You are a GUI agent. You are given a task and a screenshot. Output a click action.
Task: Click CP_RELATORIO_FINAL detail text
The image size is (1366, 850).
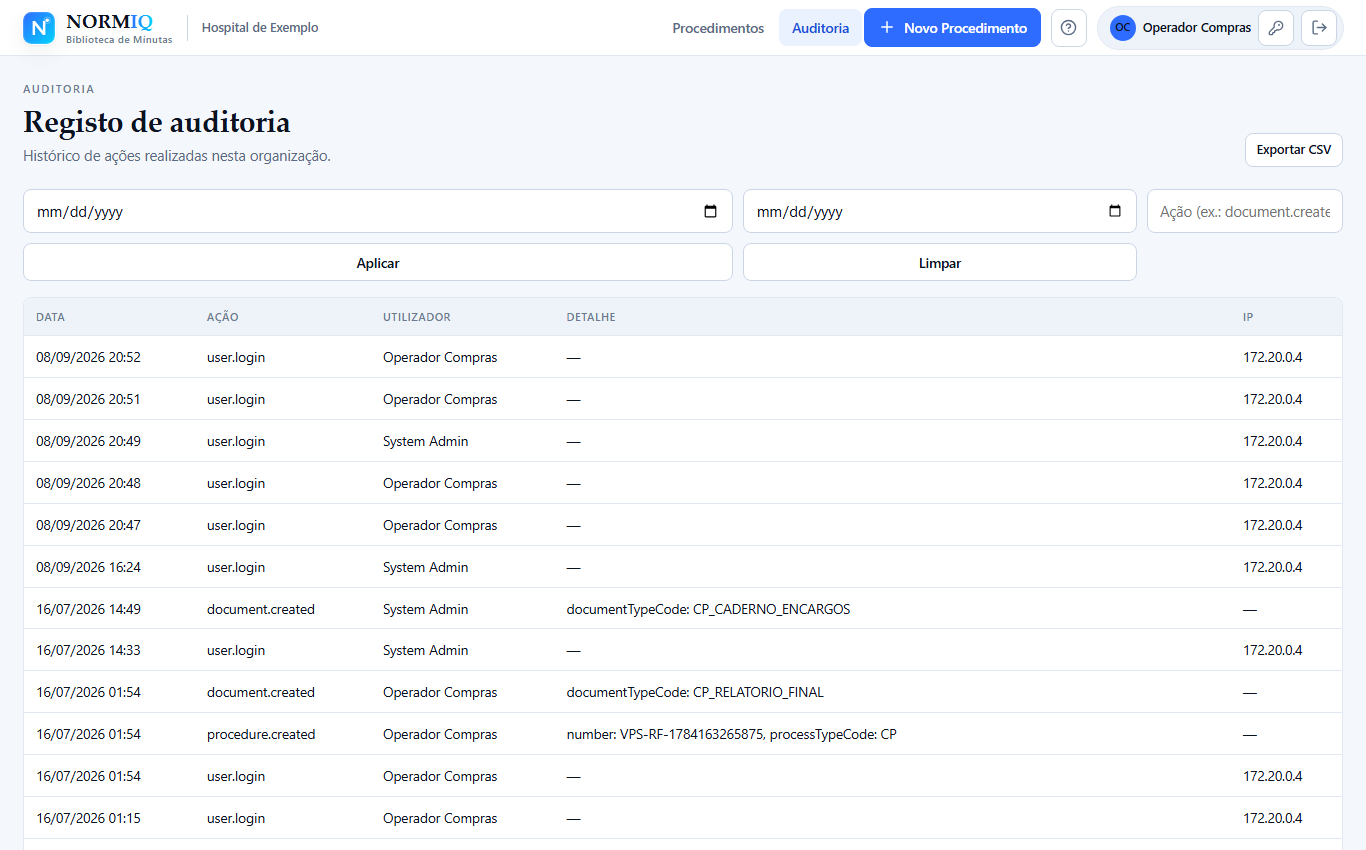click(758, 692)
